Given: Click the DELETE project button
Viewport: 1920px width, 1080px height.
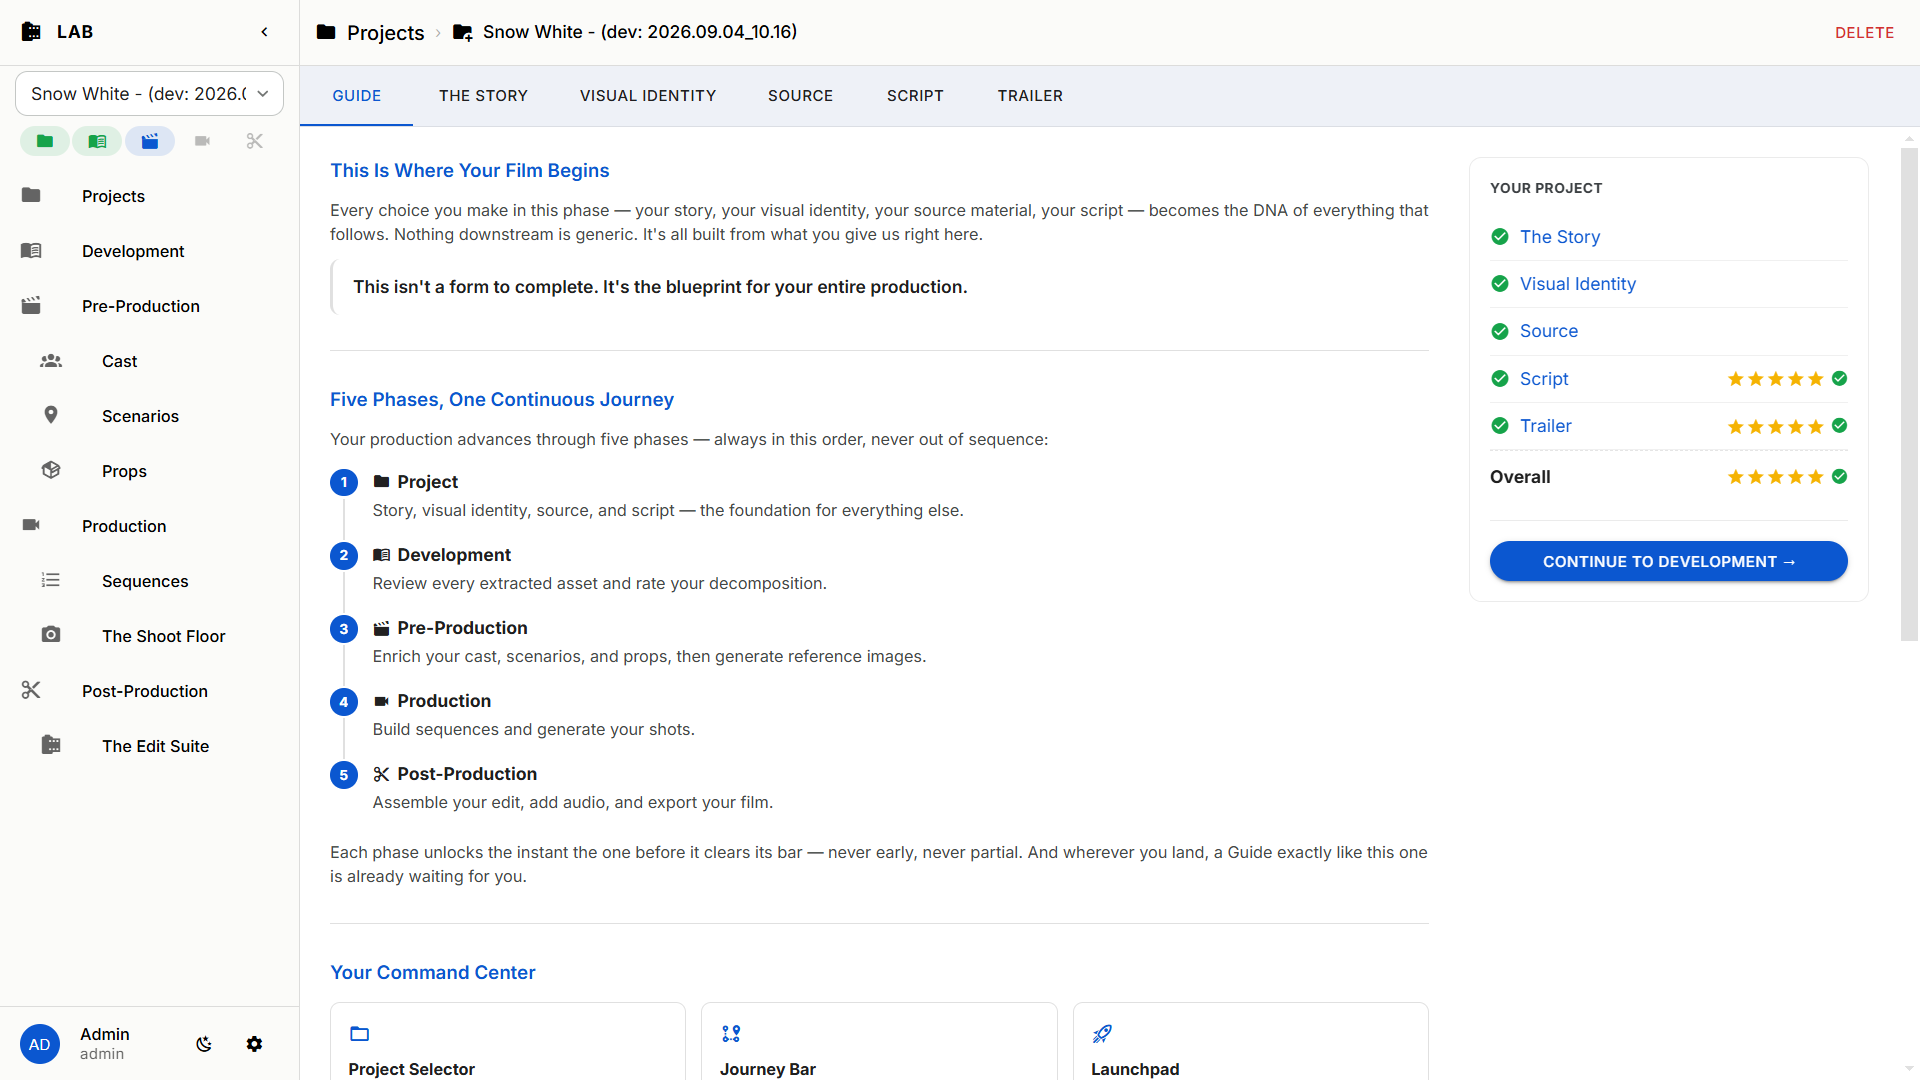Looking at the screenshot, I should (1864, 33).
